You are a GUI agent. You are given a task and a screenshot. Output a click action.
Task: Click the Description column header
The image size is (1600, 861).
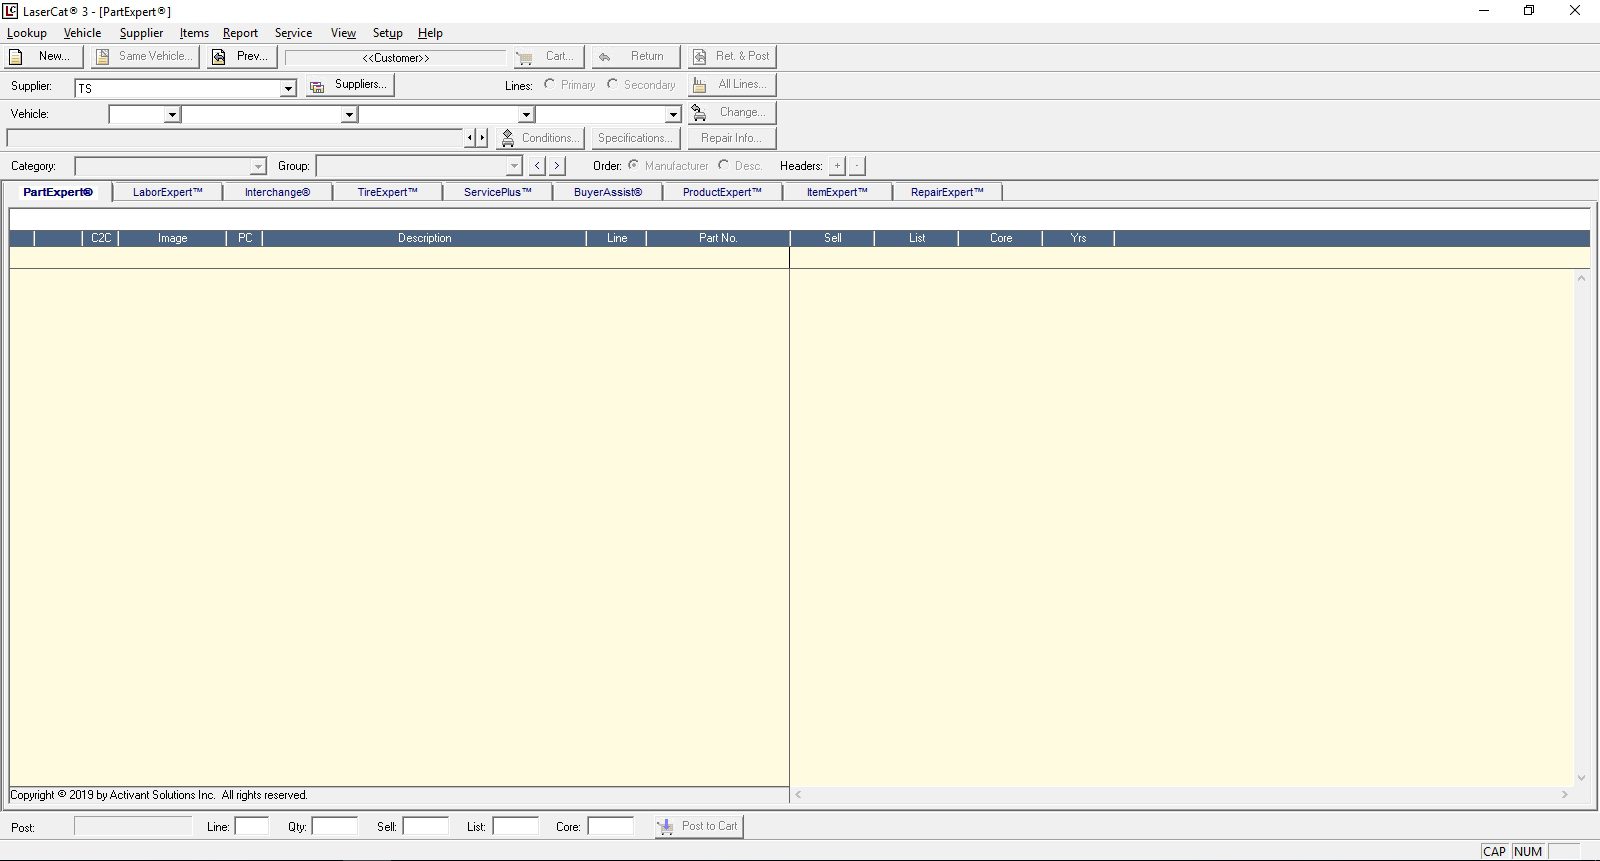coord(425,238)
